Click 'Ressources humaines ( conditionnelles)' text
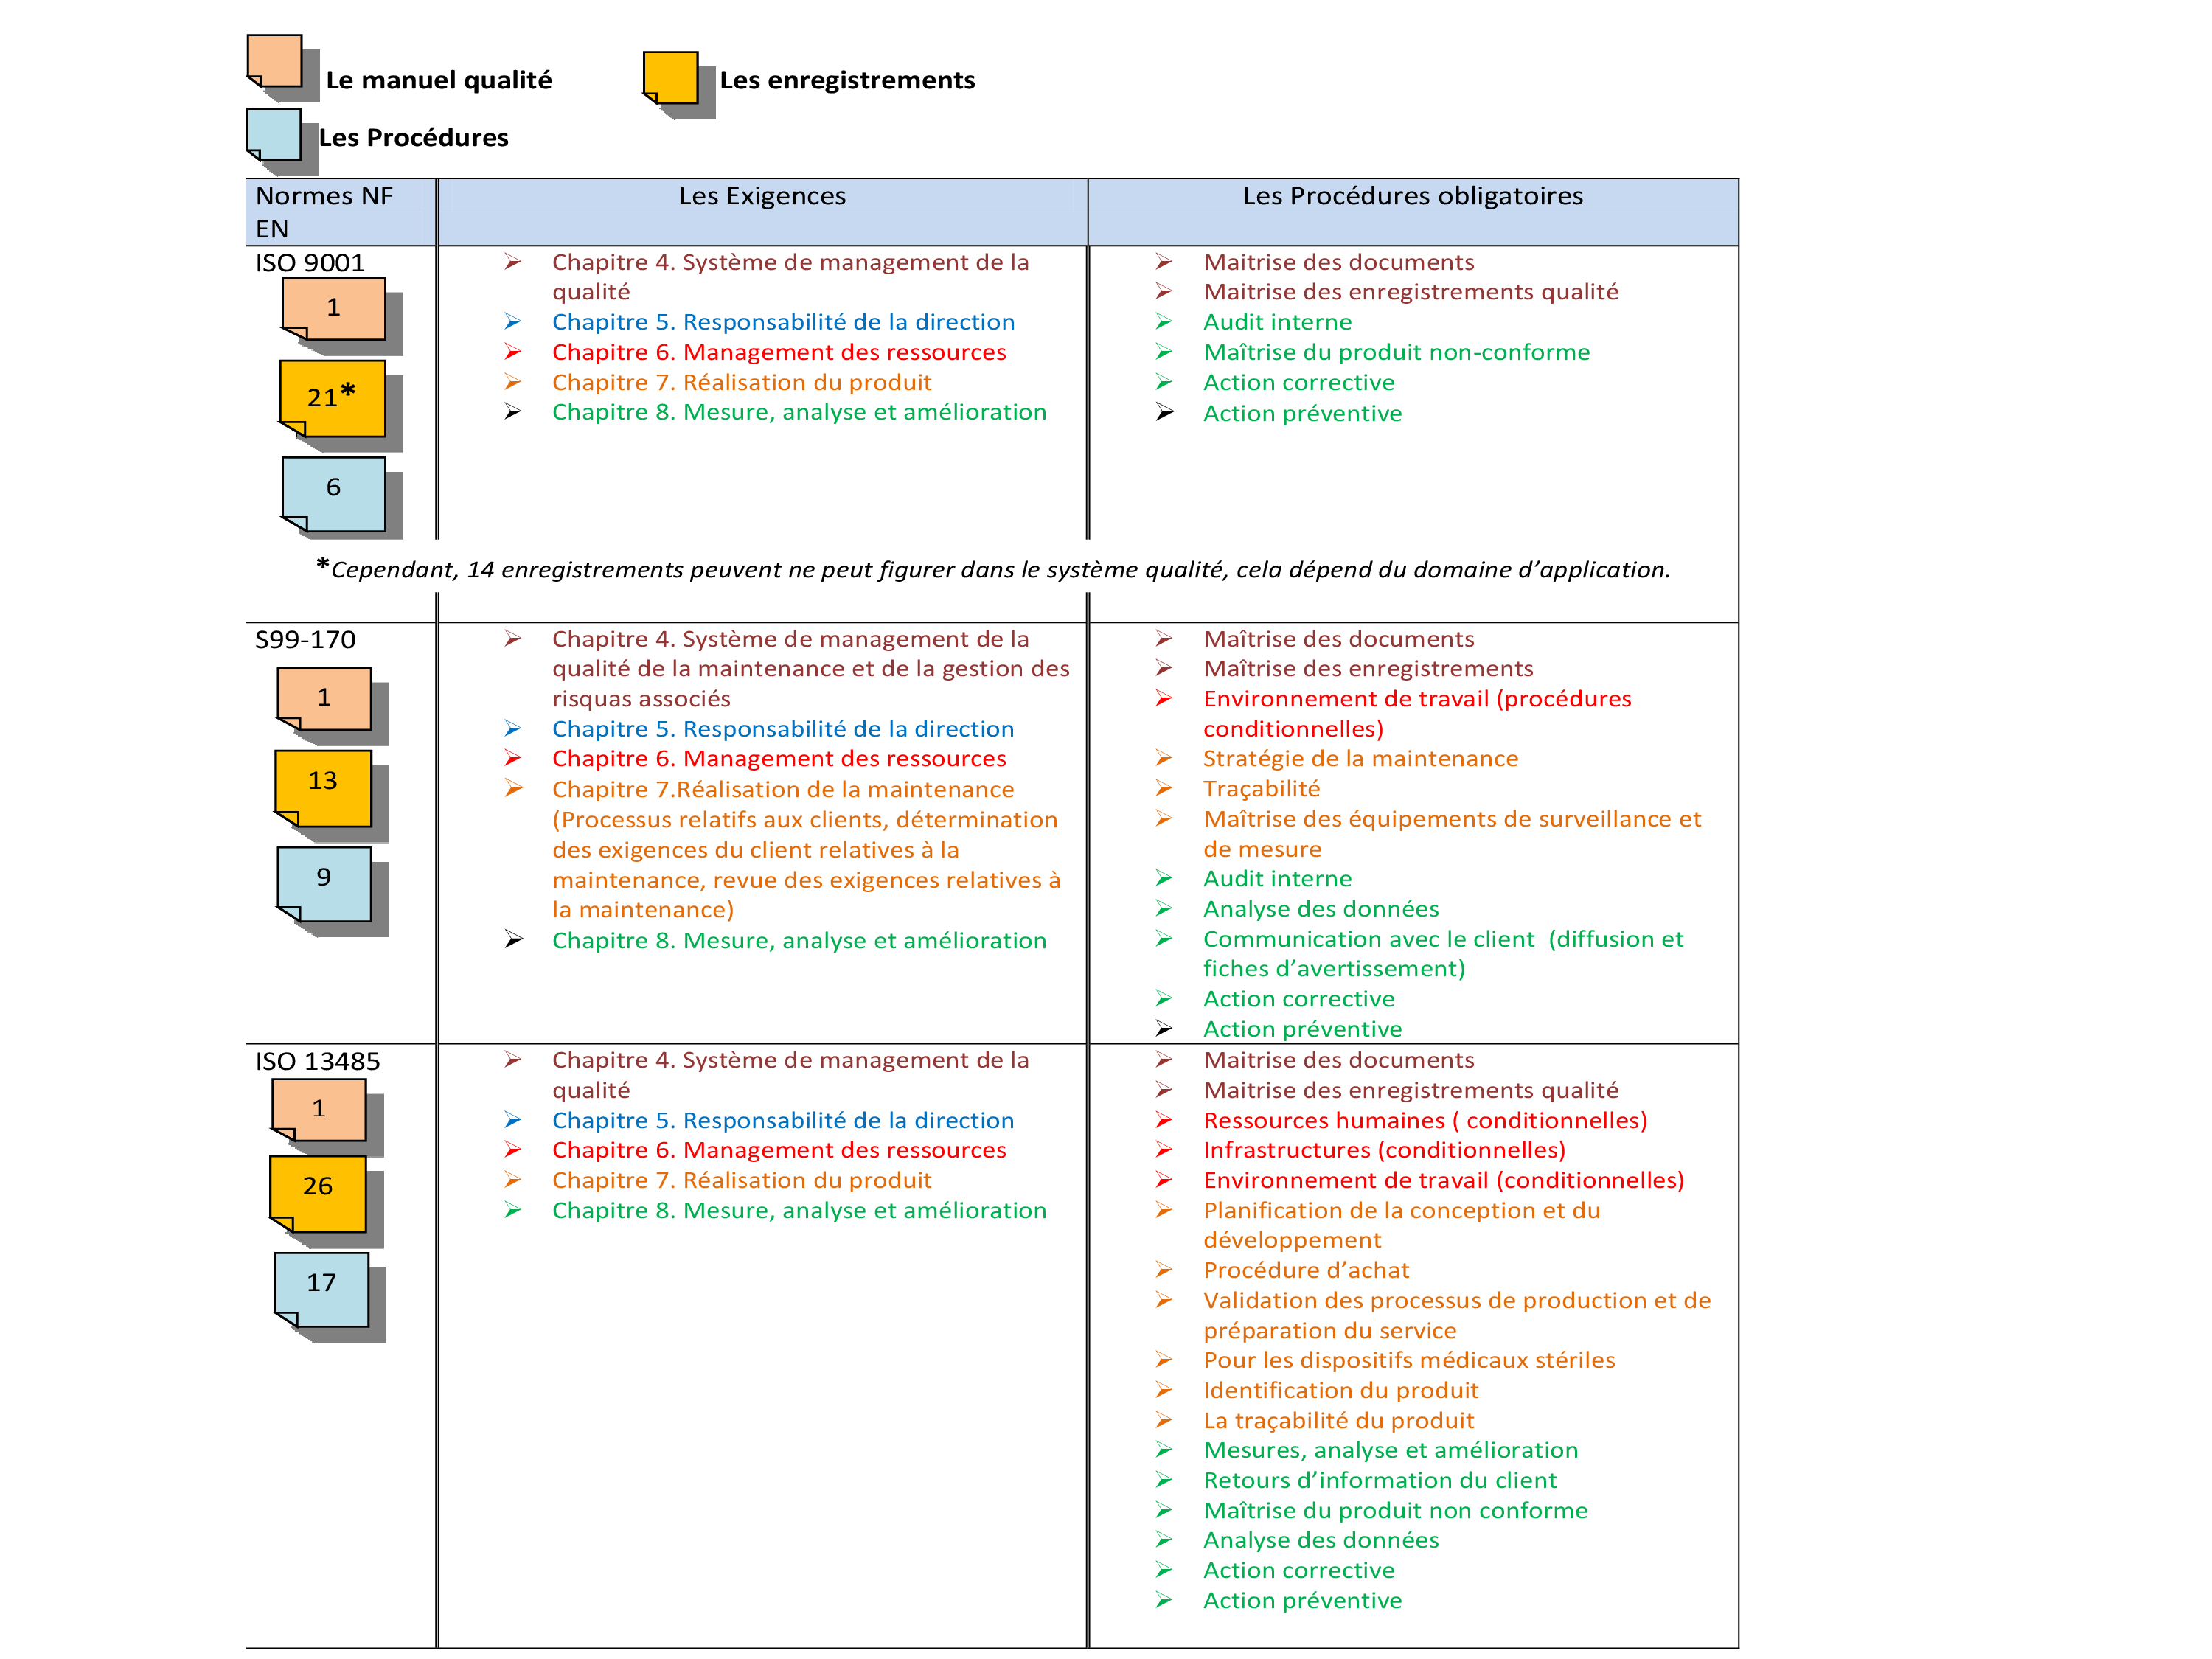 point(1425,1121)
